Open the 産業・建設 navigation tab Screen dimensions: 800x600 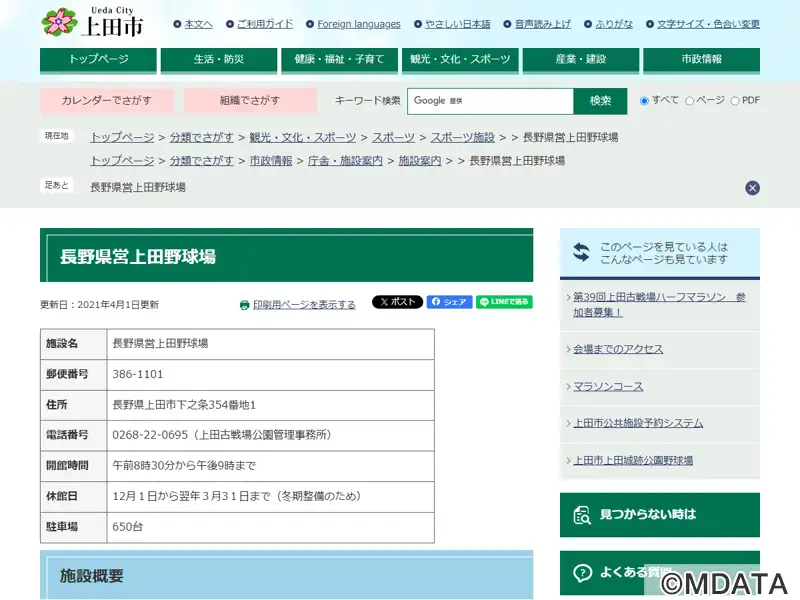click(x=581, y=60)
